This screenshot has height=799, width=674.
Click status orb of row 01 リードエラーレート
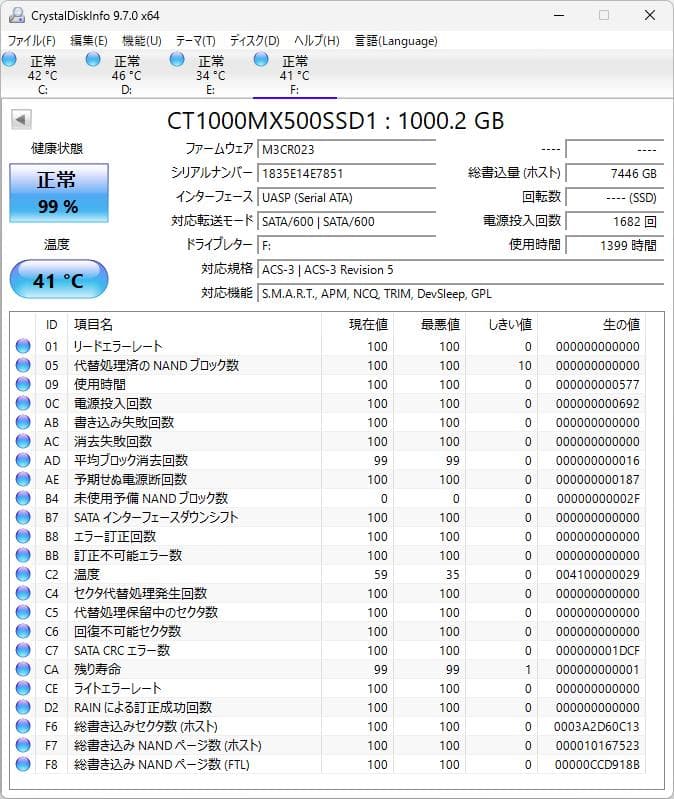click(x=23, y=346)
